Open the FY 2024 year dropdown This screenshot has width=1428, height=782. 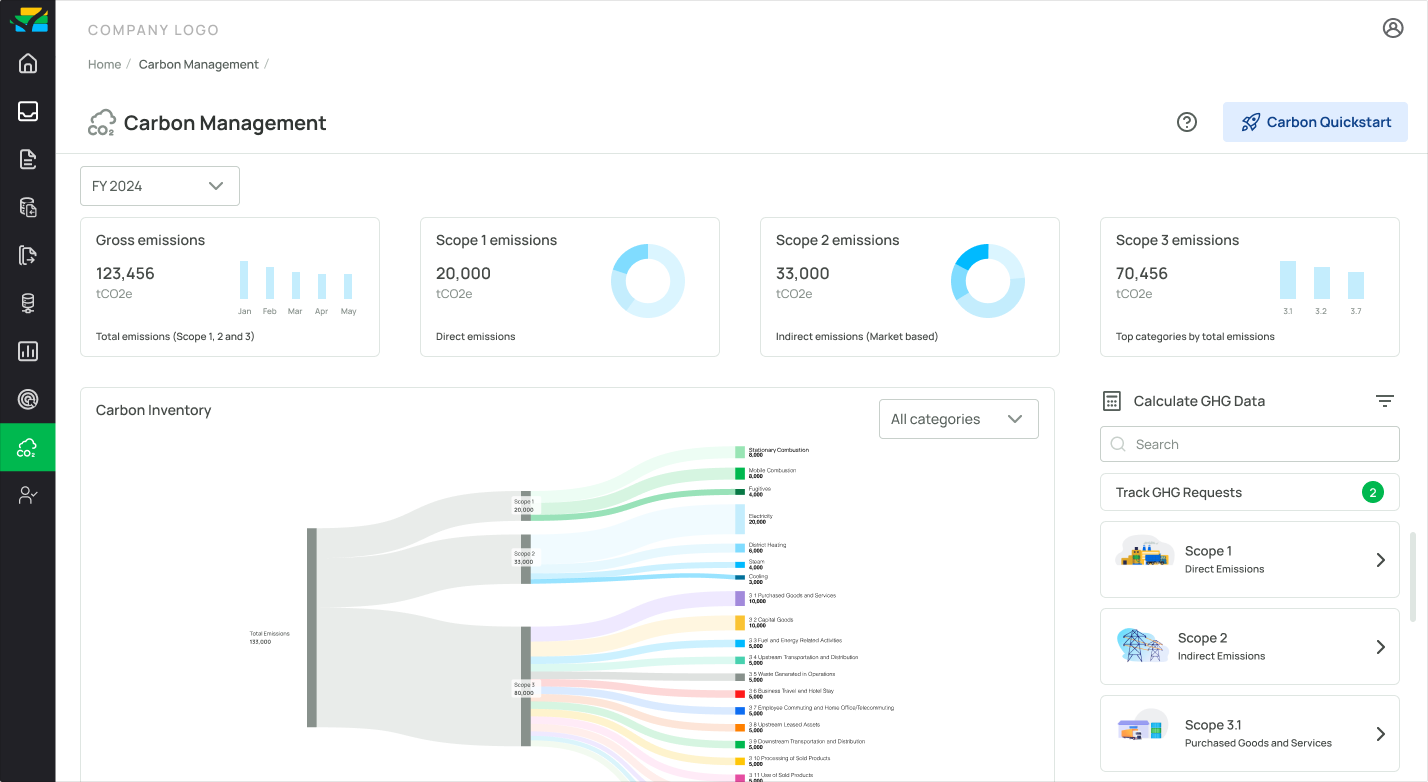[x=160, y=186]
